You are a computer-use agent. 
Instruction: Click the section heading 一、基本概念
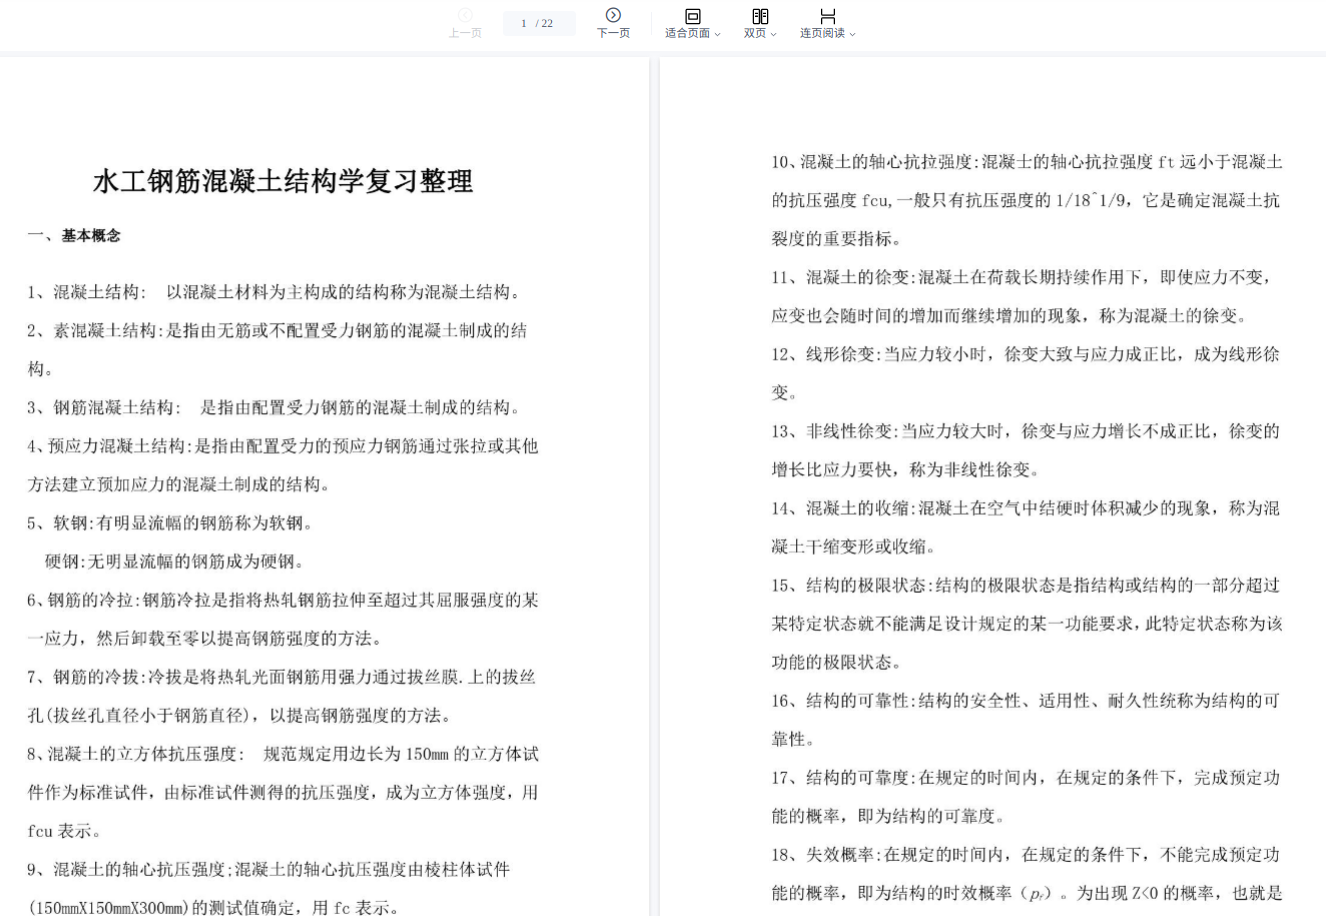tap(74, 236)
